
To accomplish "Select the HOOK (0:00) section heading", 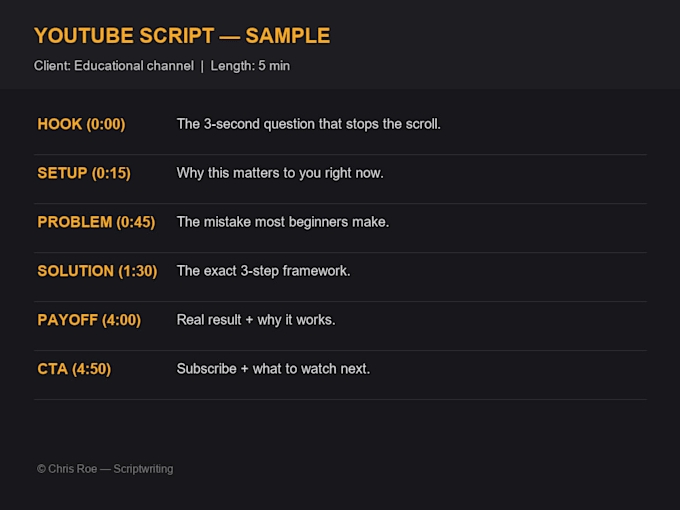I will click(82, 124).
